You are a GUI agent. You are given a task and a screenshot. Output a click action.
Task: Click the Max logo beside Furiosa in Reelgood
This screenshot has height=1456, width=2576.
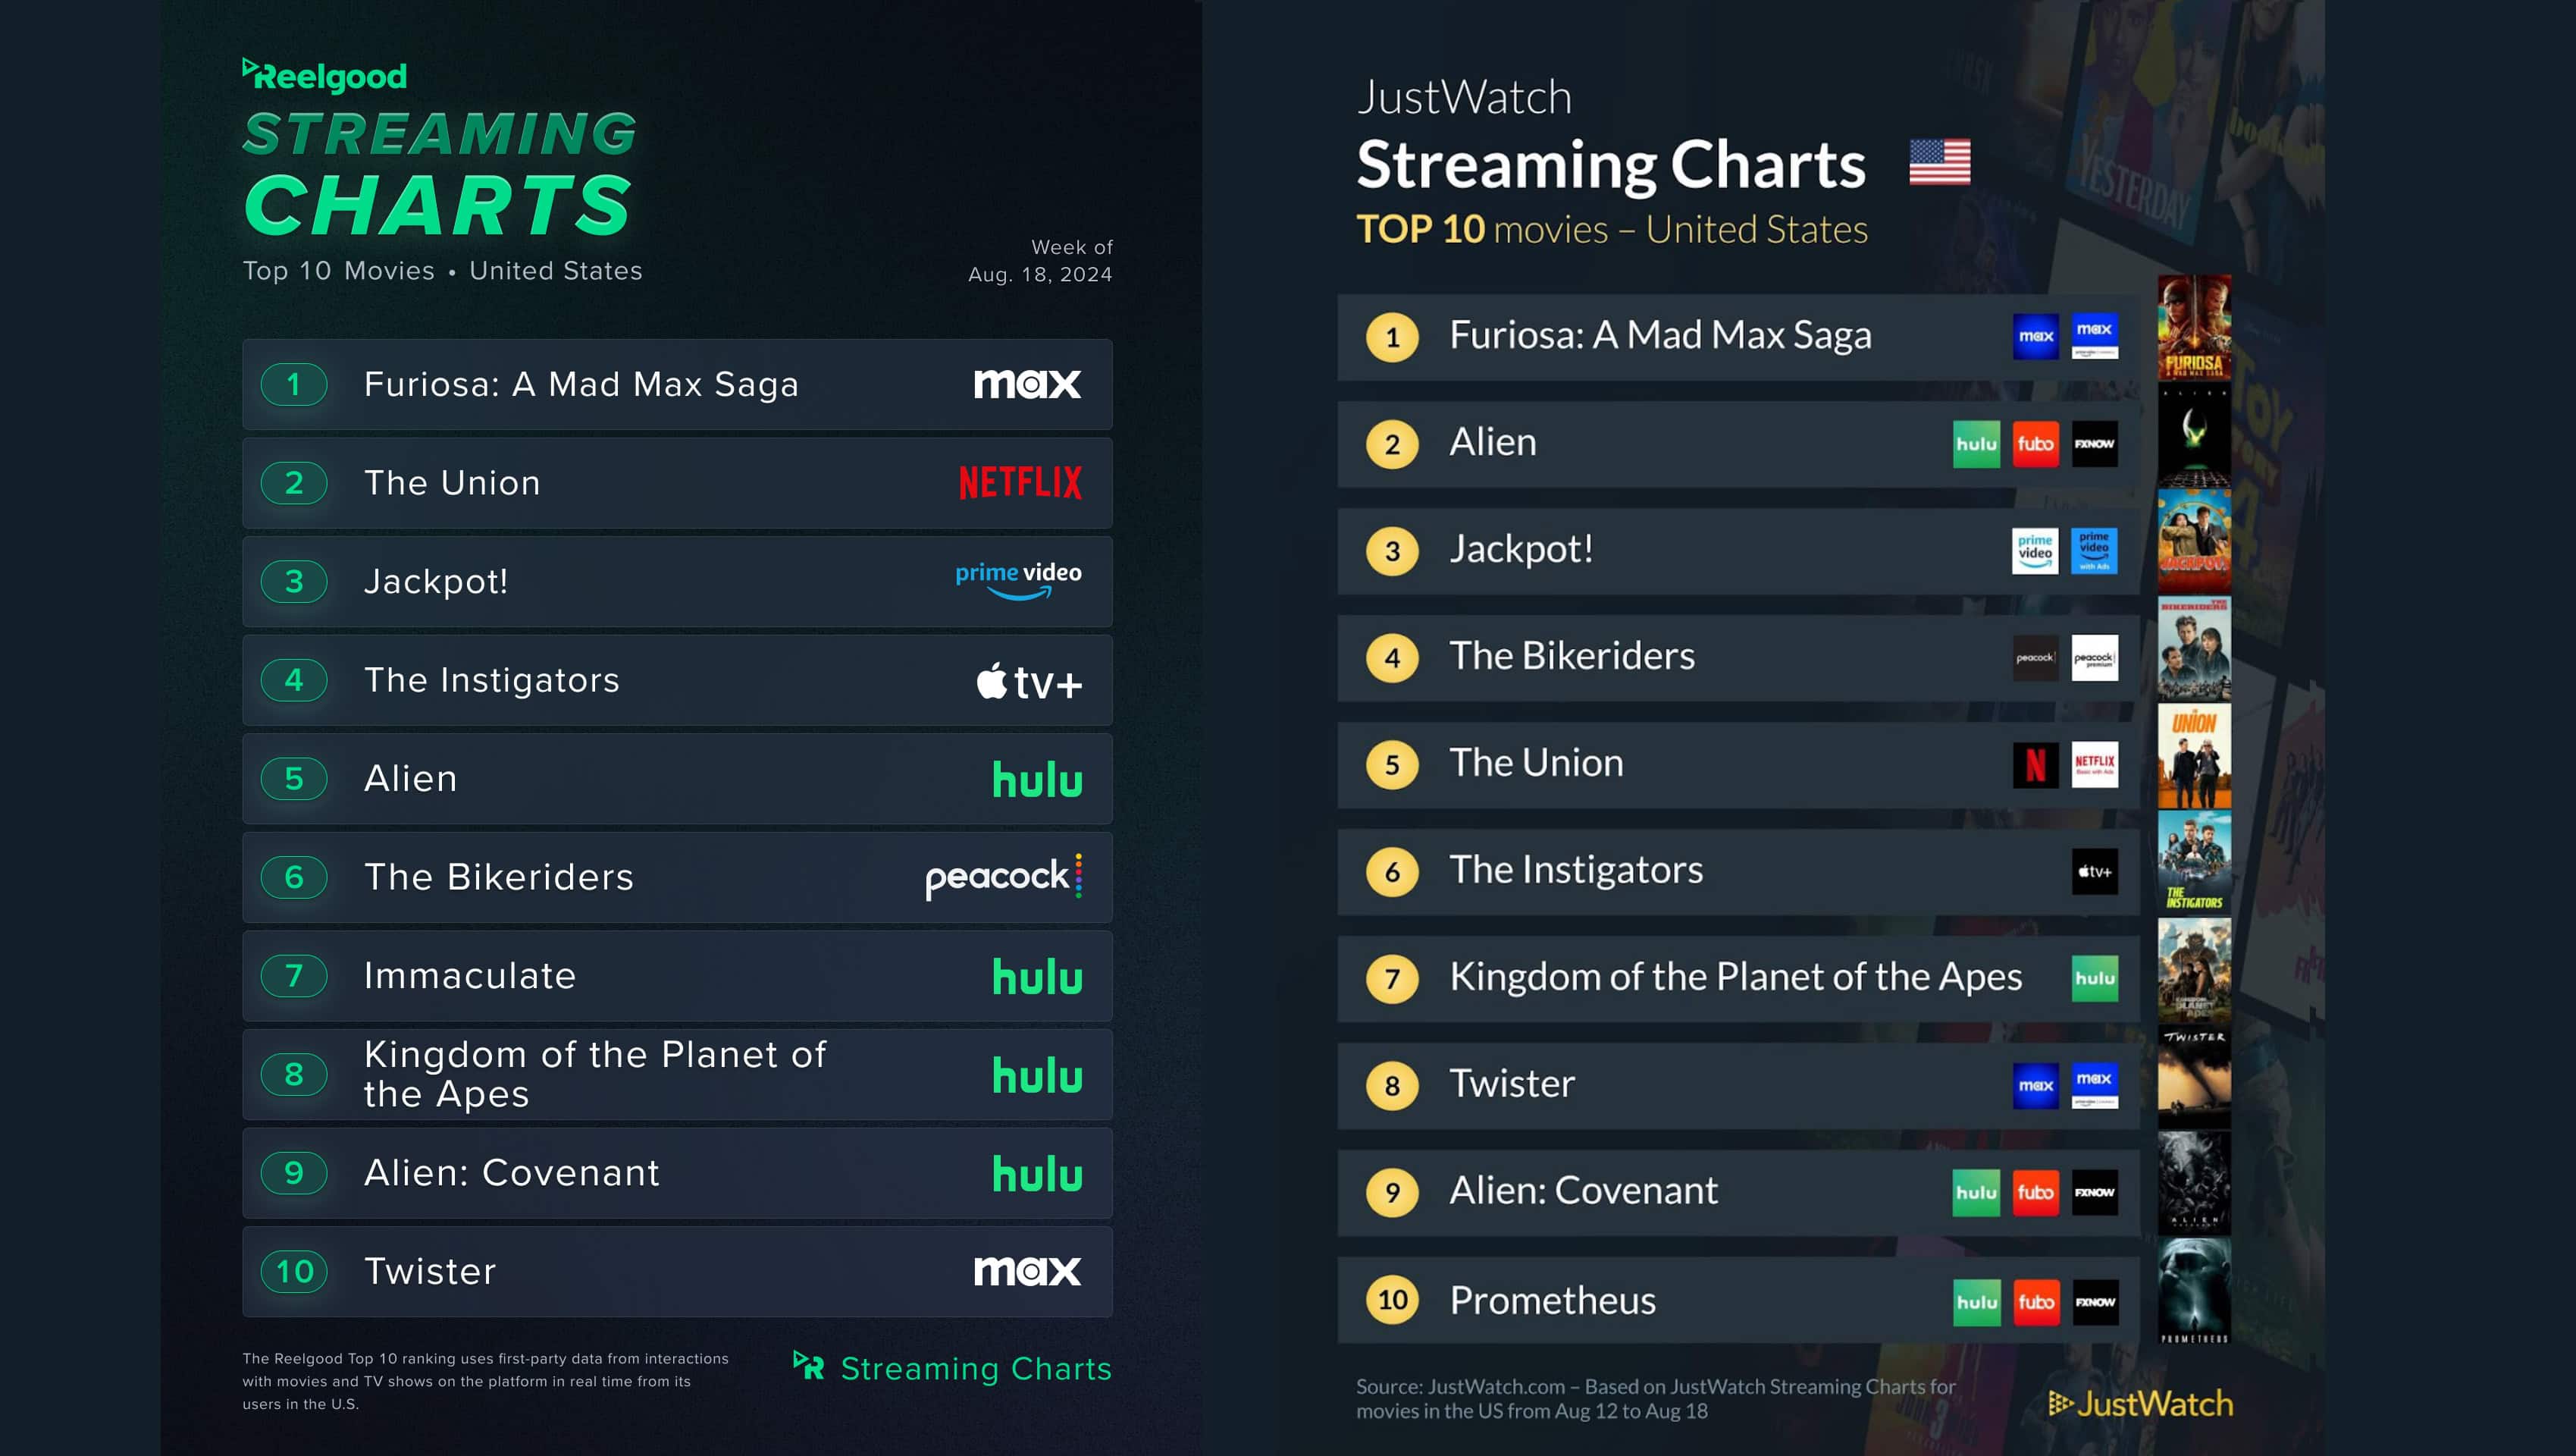tap(1027, 384)
